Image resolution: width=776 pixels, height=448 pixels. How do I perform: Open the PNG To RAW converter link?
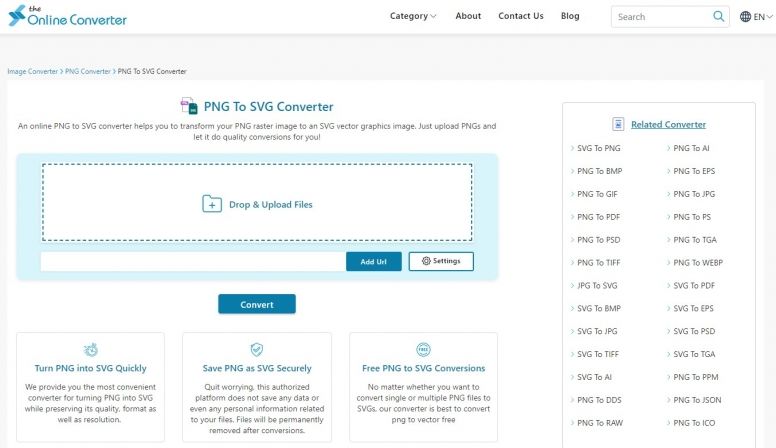[600, 423]
